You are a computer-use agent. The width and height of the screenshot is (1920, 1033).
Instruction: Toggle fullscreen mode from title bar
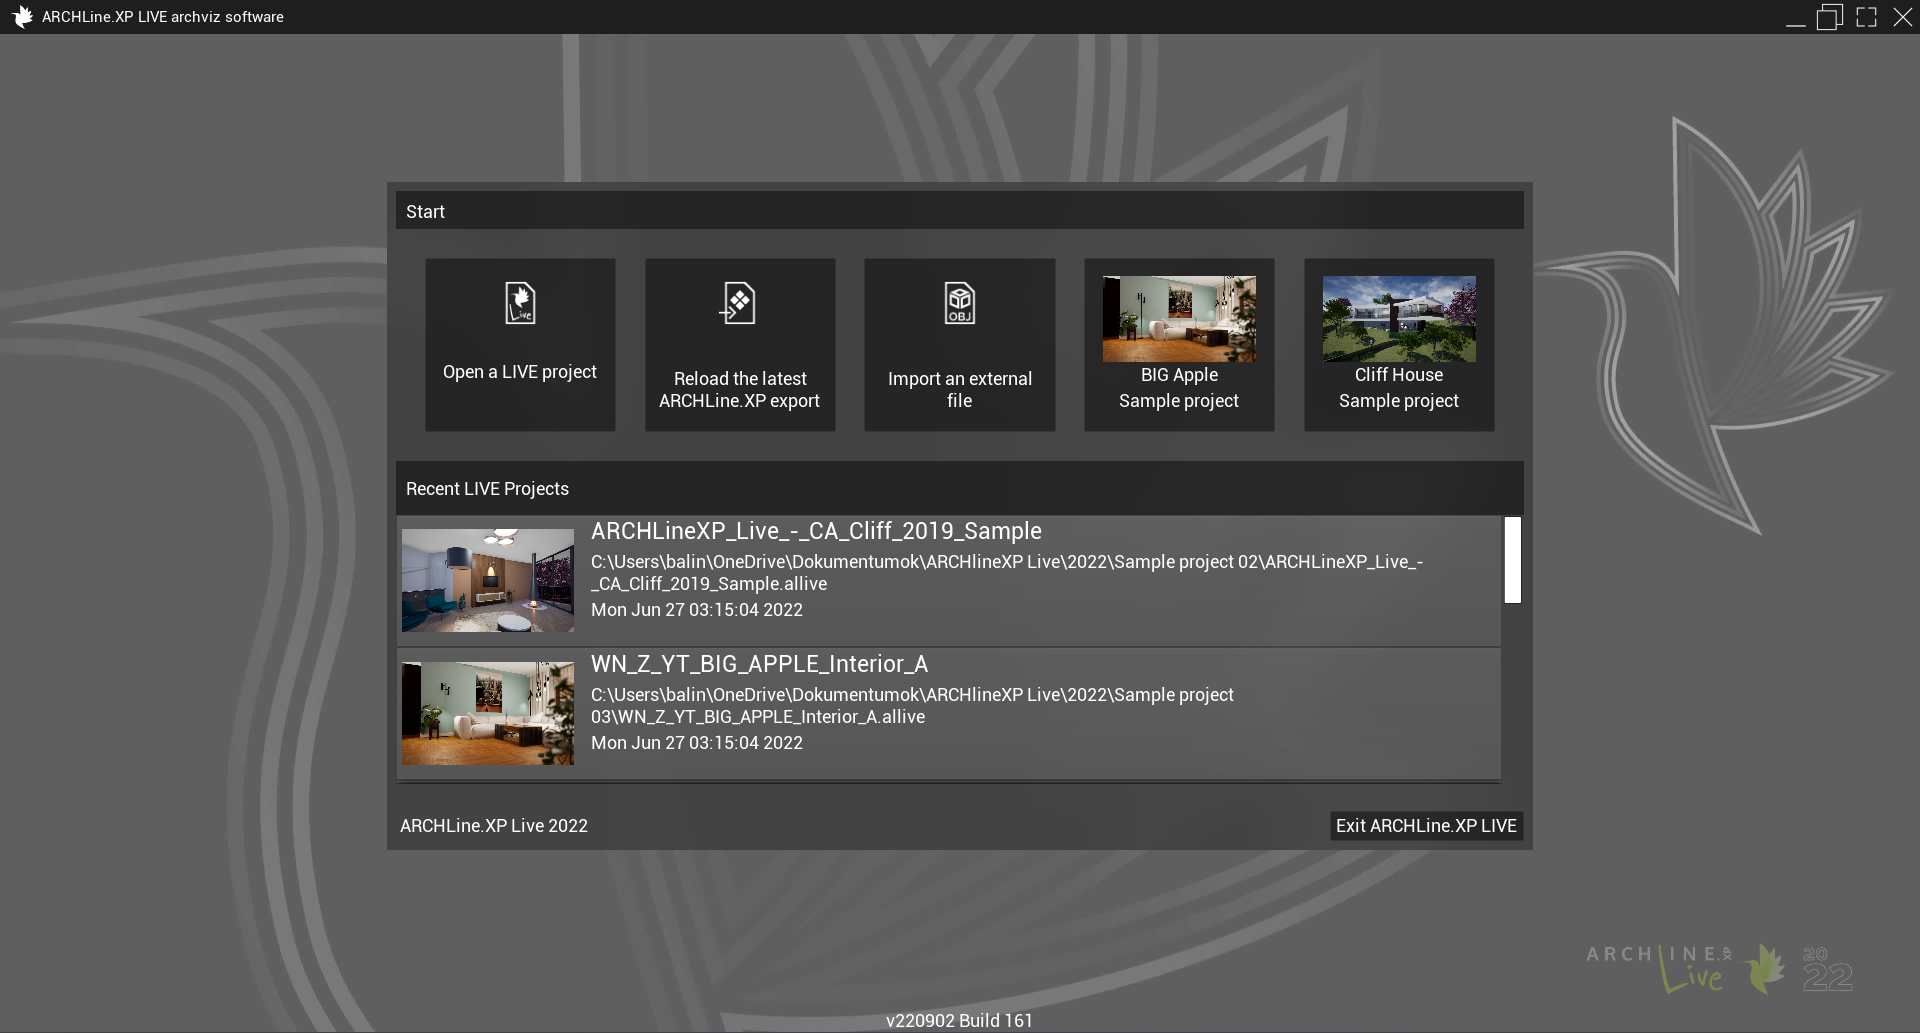(1866, 17)
